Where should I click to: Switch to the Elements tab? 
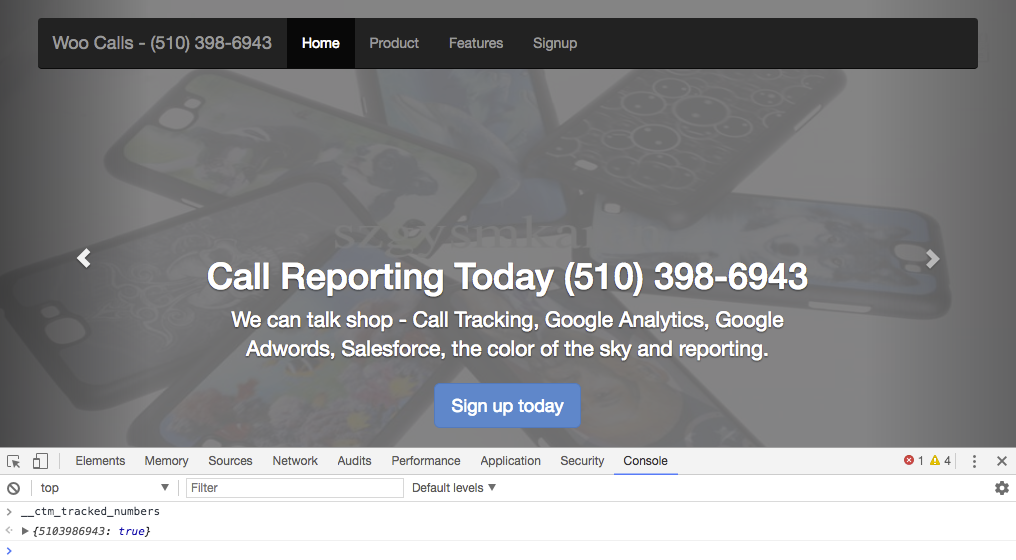pyautogui.click(x=100, y=461)
